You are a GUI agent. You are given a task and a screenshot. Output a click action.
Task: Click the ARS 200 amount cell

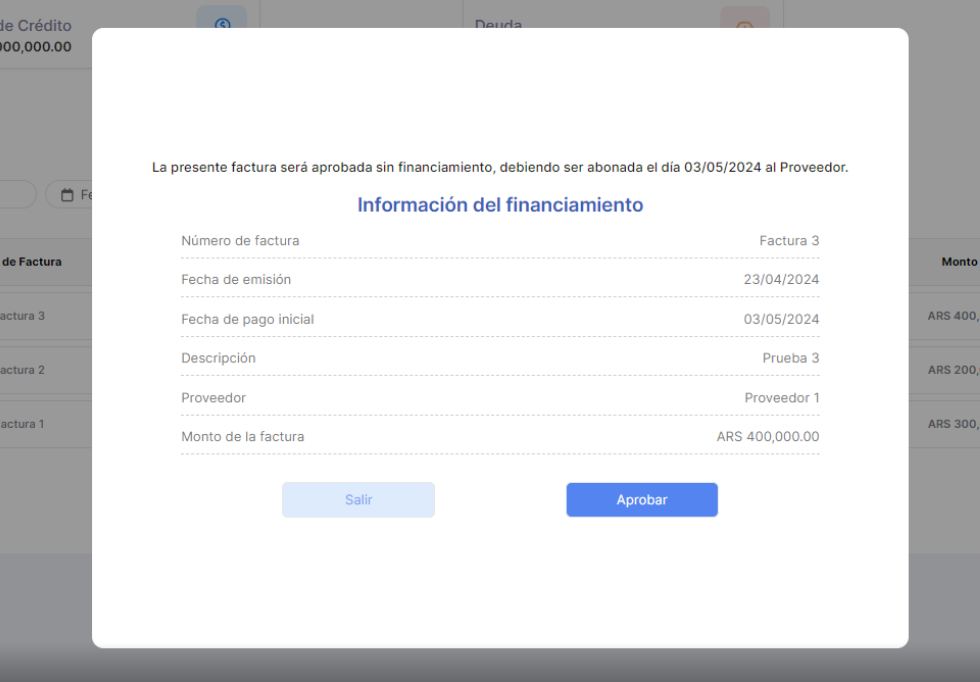click(952, 370)
